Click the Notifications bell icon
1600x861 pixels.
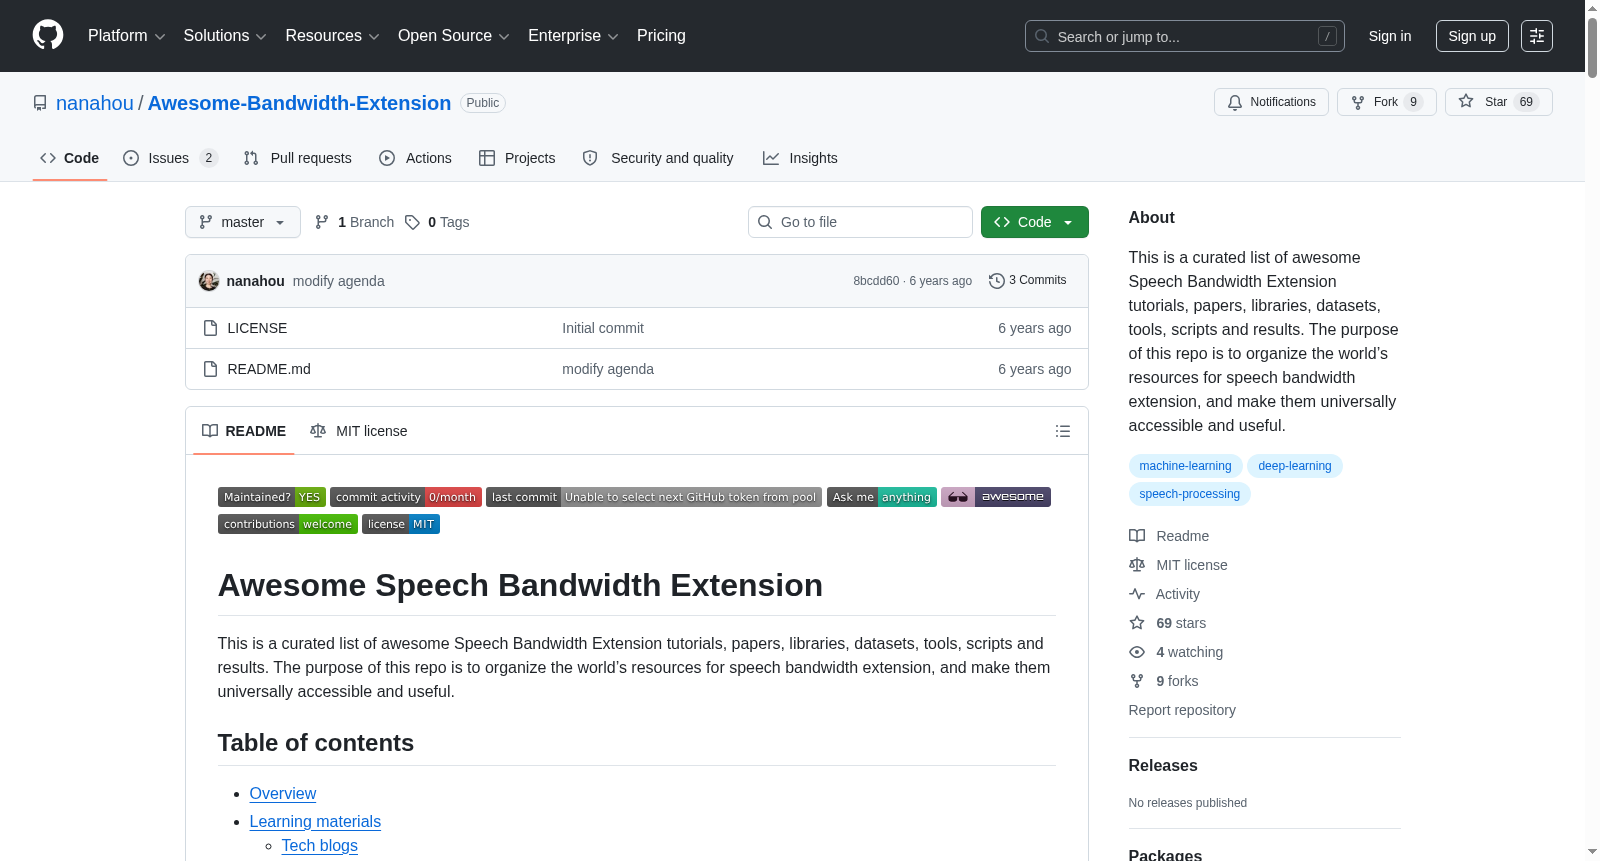point(1235,102)
